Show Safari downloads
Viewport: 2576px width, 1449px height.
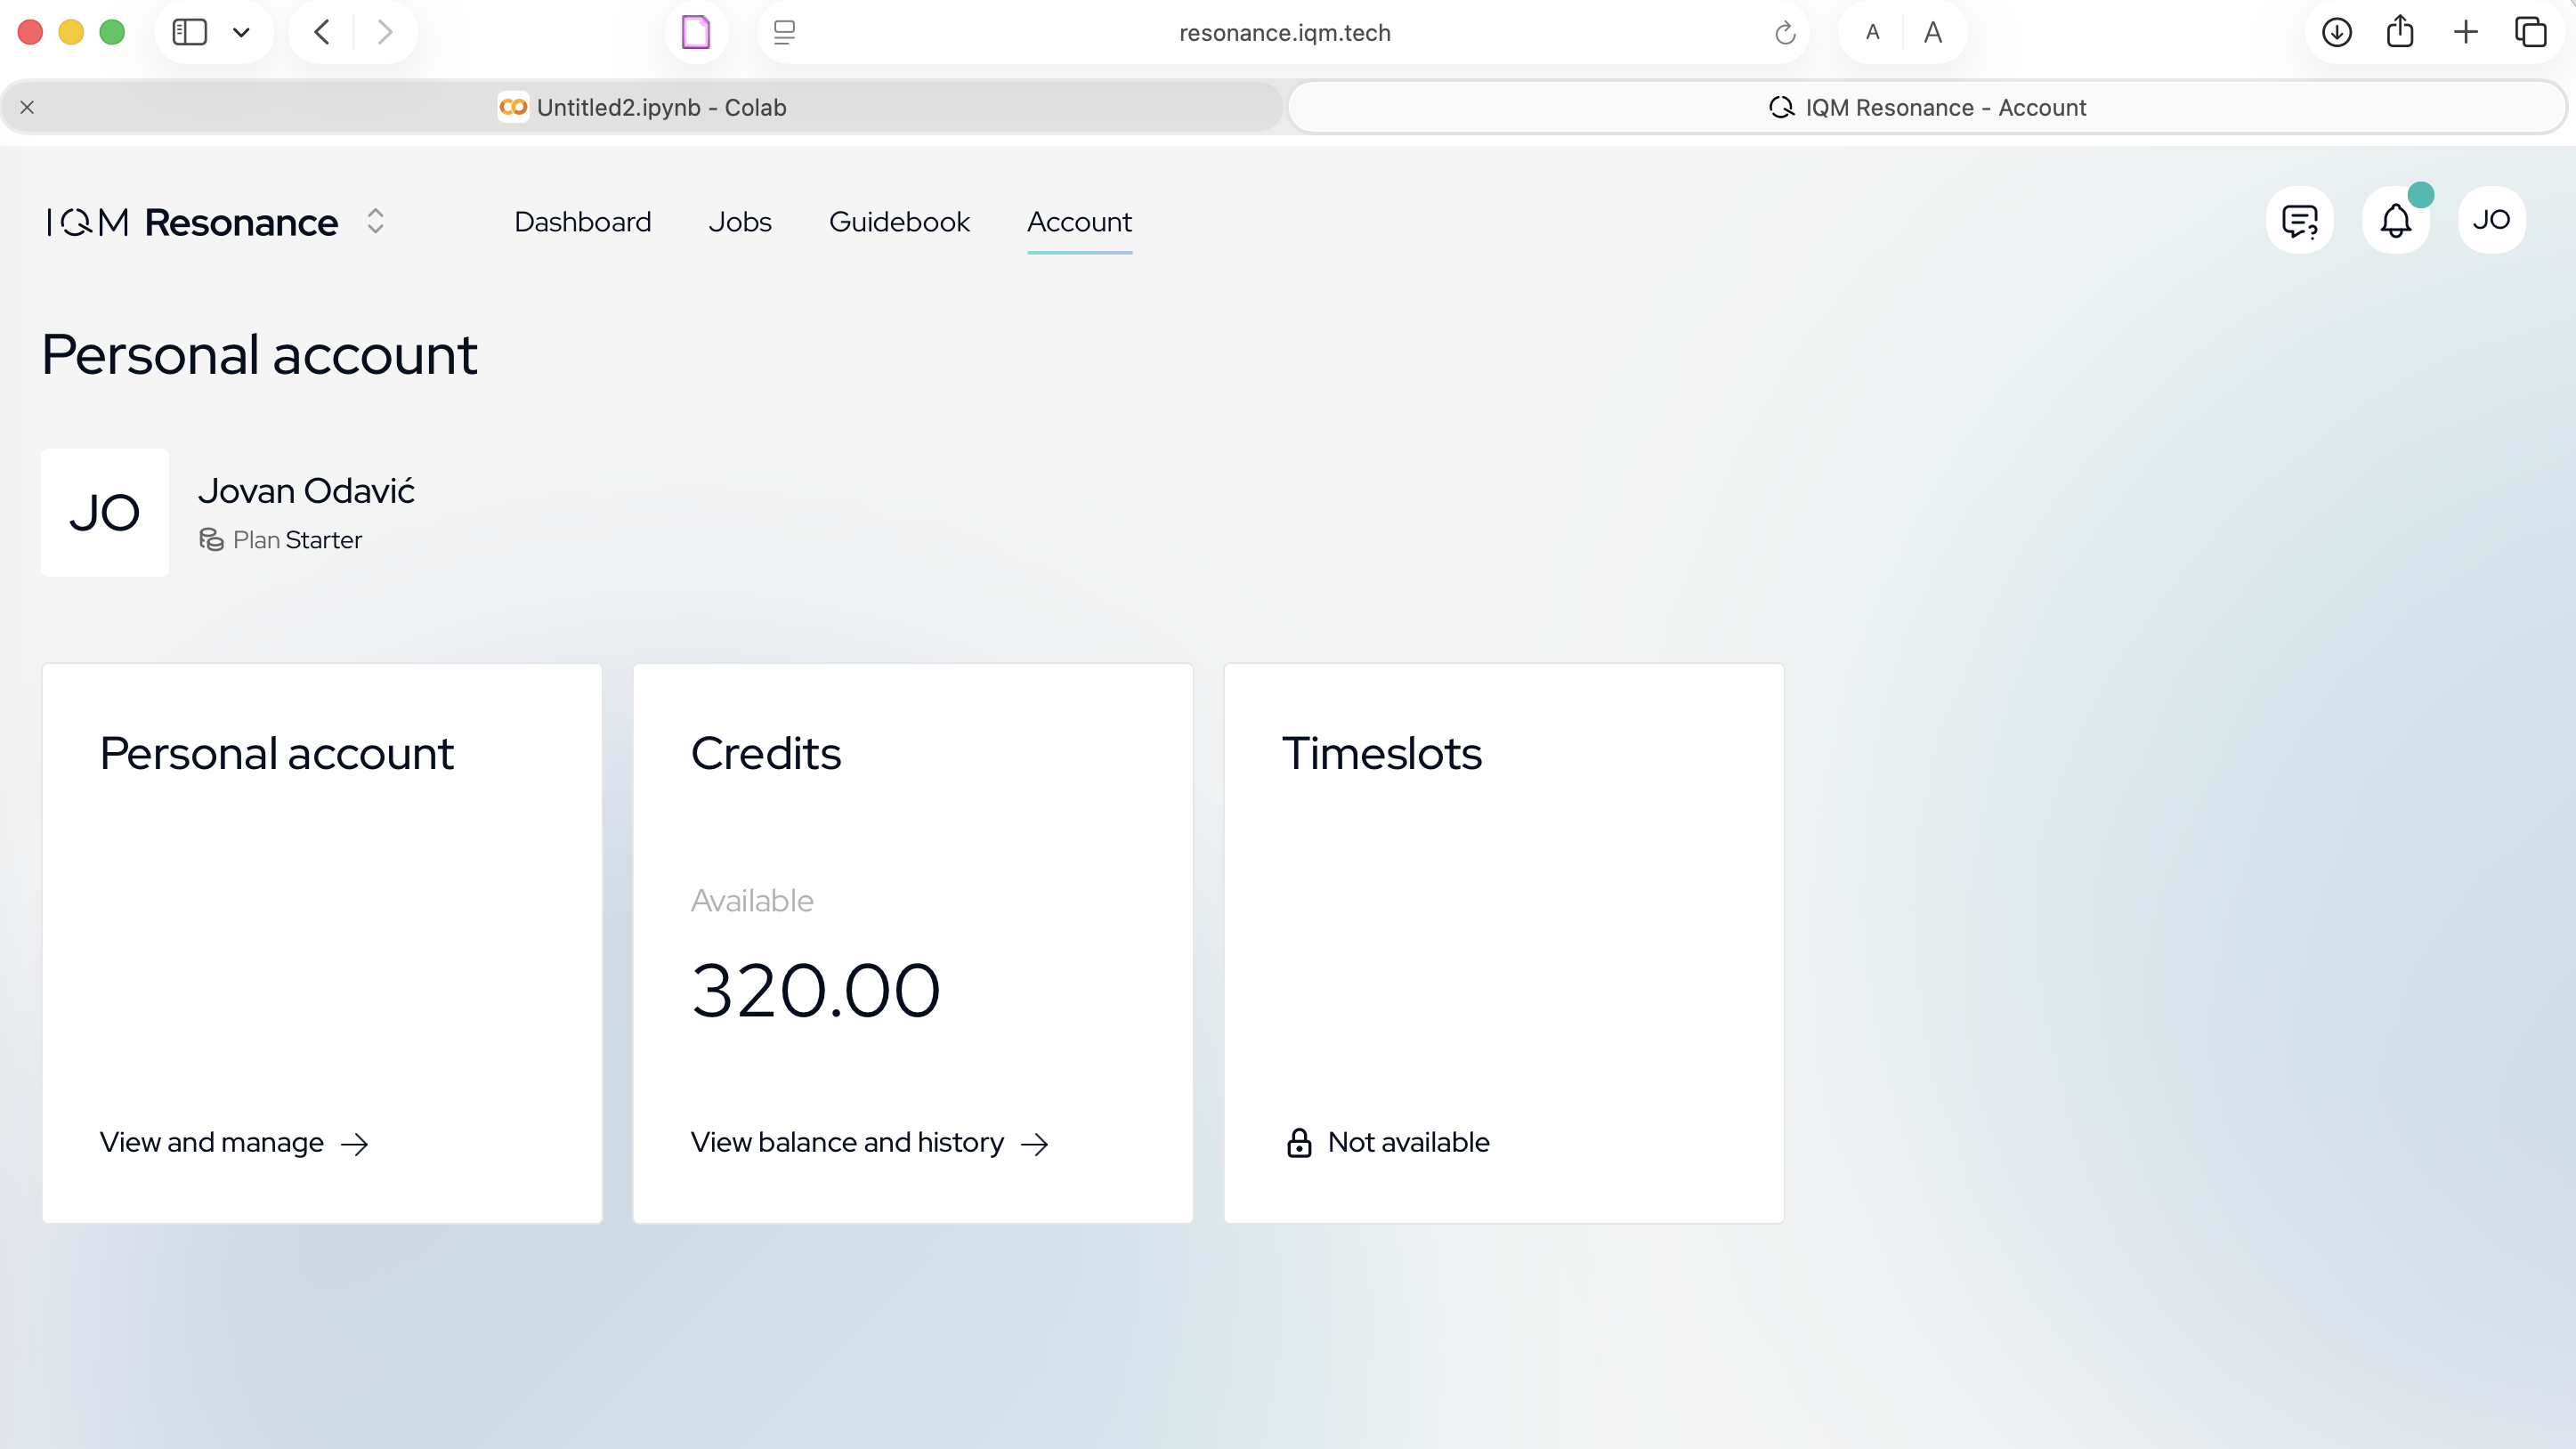[x=2336, y=33]
